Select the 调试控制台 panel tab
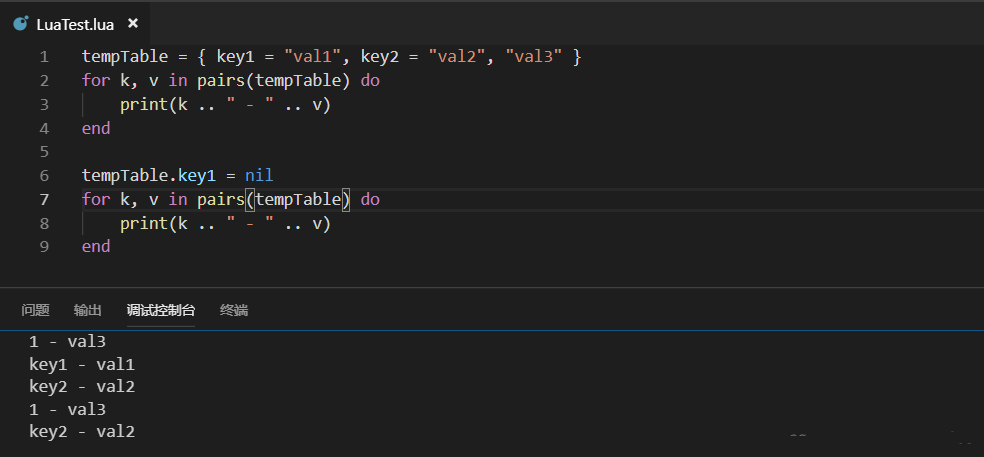Image resolution: width=984 pixels, height=457 pixels. (161, 310)
